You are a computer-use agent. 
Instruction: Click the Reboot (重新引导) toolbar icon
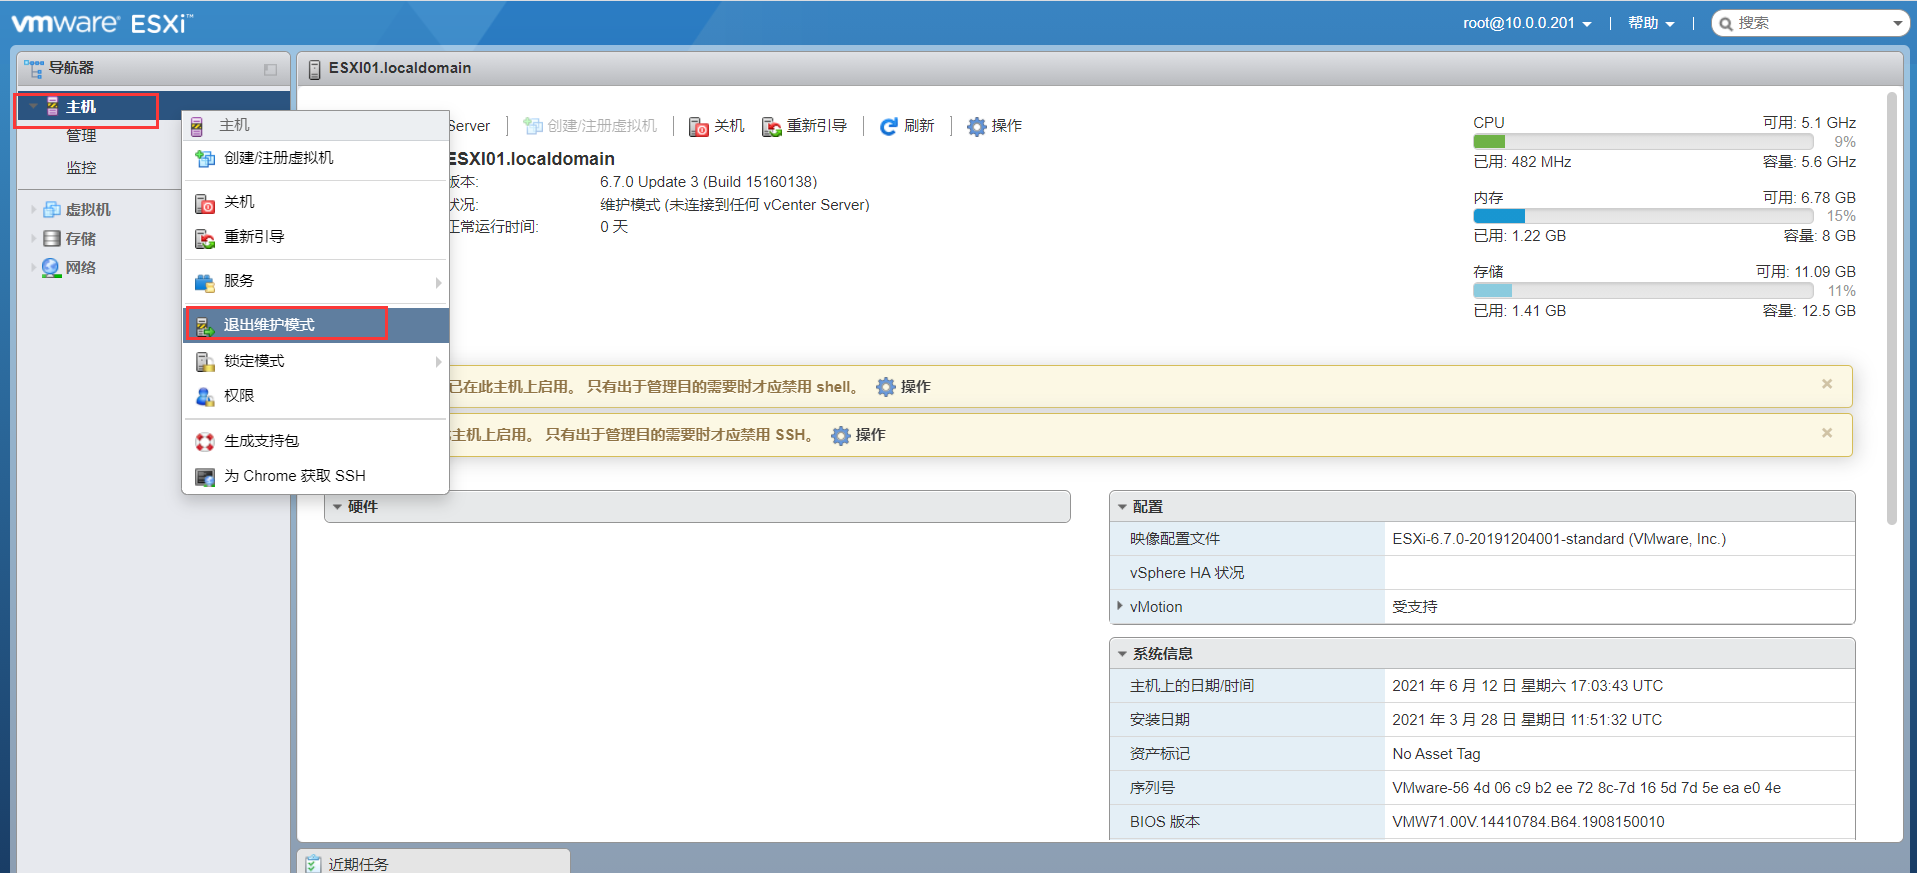(772, 126)
